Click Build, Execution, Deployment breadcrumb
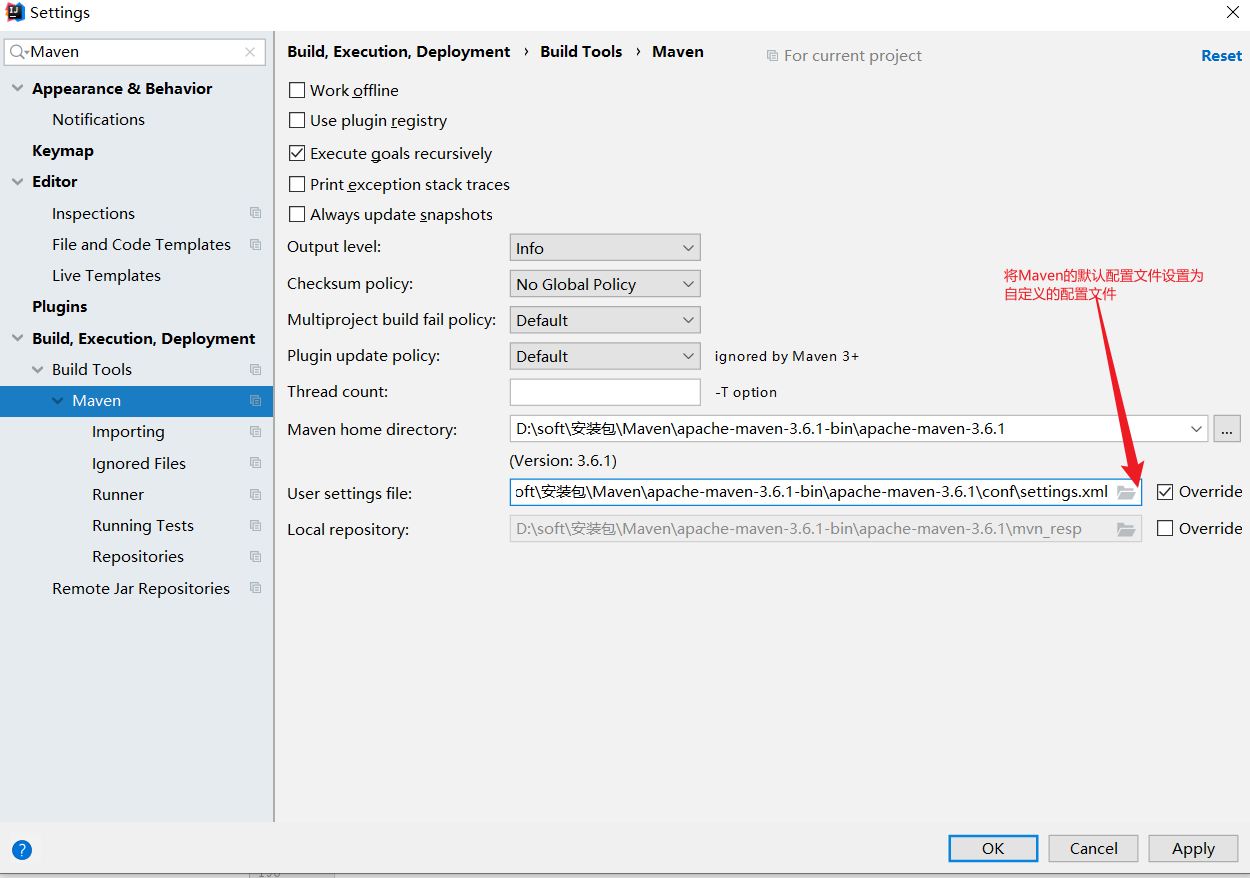1250x878 pixels. pyautogui.click(x=398, y=51)
